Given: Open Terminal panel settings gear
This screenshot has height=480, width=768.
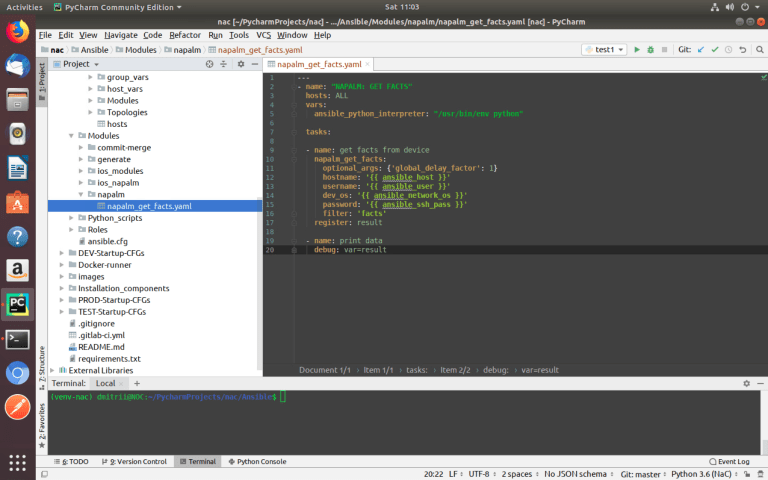Looking at the screenshot, I should (x=746, y=384).
